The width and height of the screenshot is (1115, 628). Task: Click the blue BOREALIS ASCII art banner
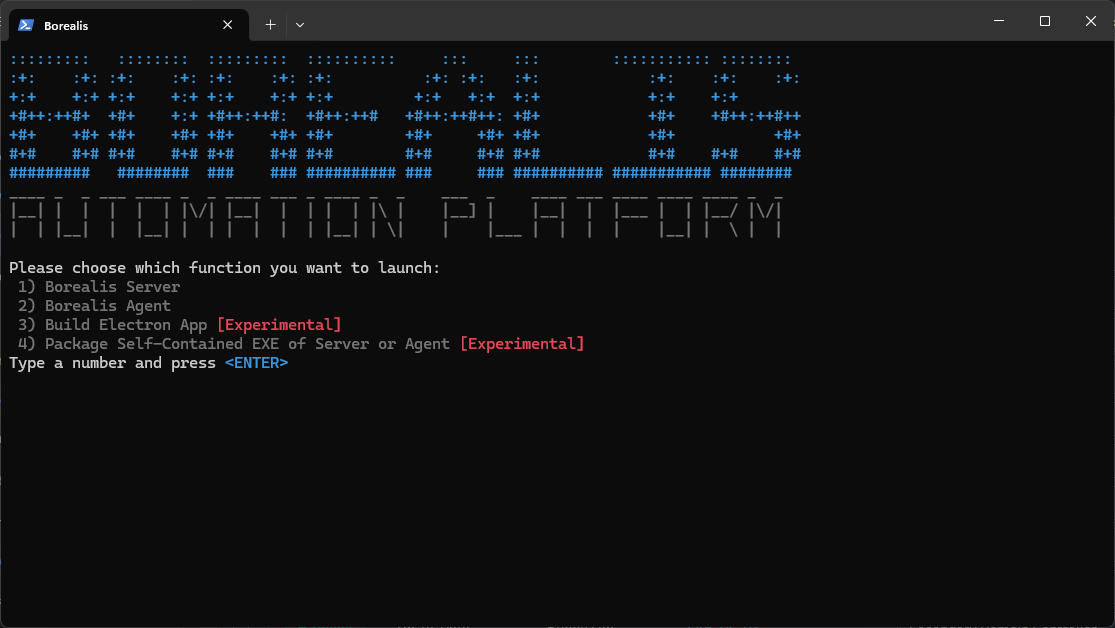[x=404, y=116]
